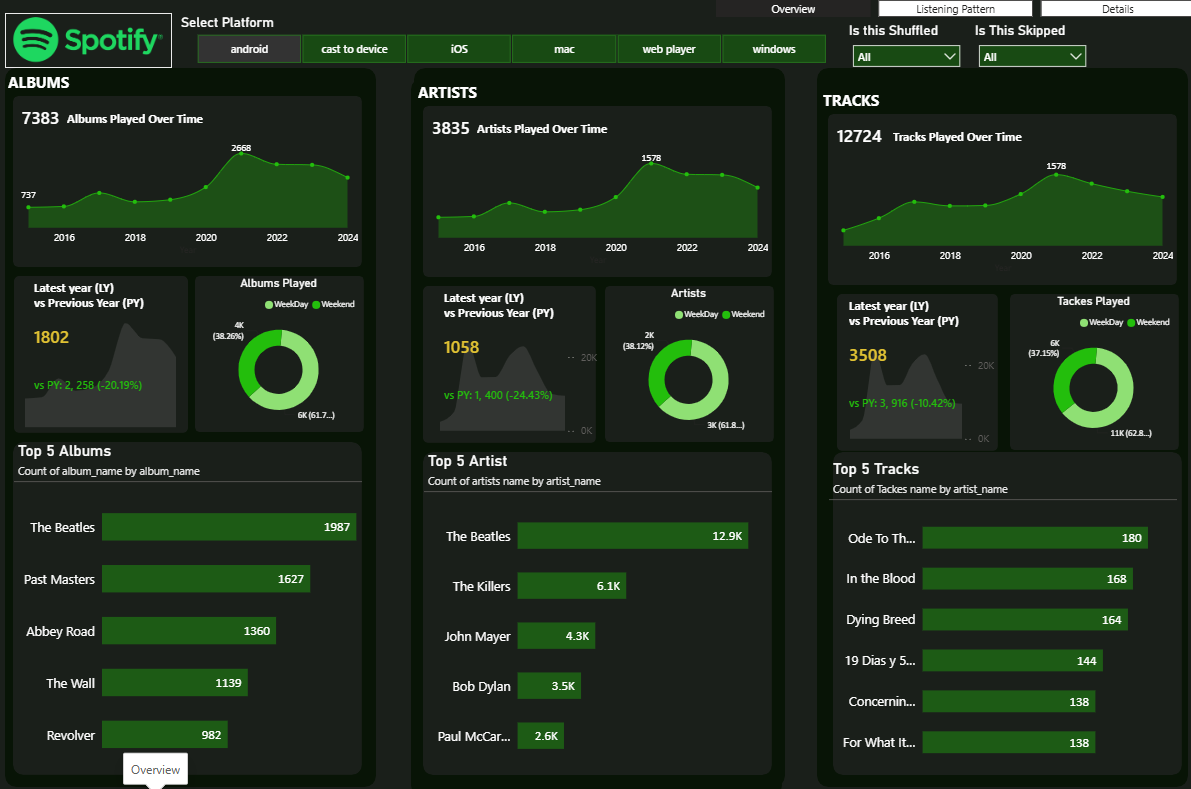Open the Overview tab
The height and width of the screenshot is (789, 1191).
[x=793, y=9]
